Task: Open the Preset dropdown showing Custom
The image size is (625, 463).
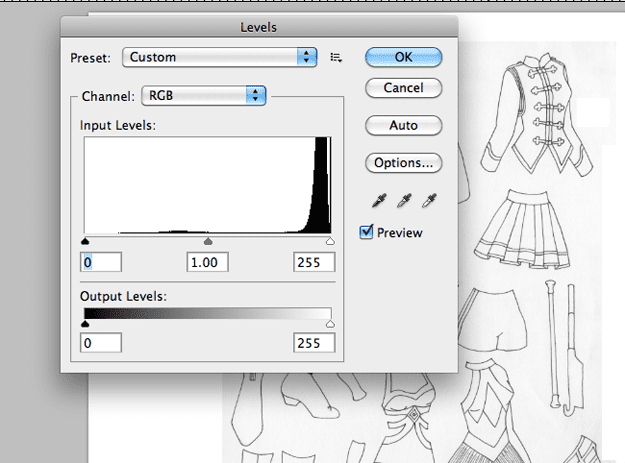Action: [220, 57]
